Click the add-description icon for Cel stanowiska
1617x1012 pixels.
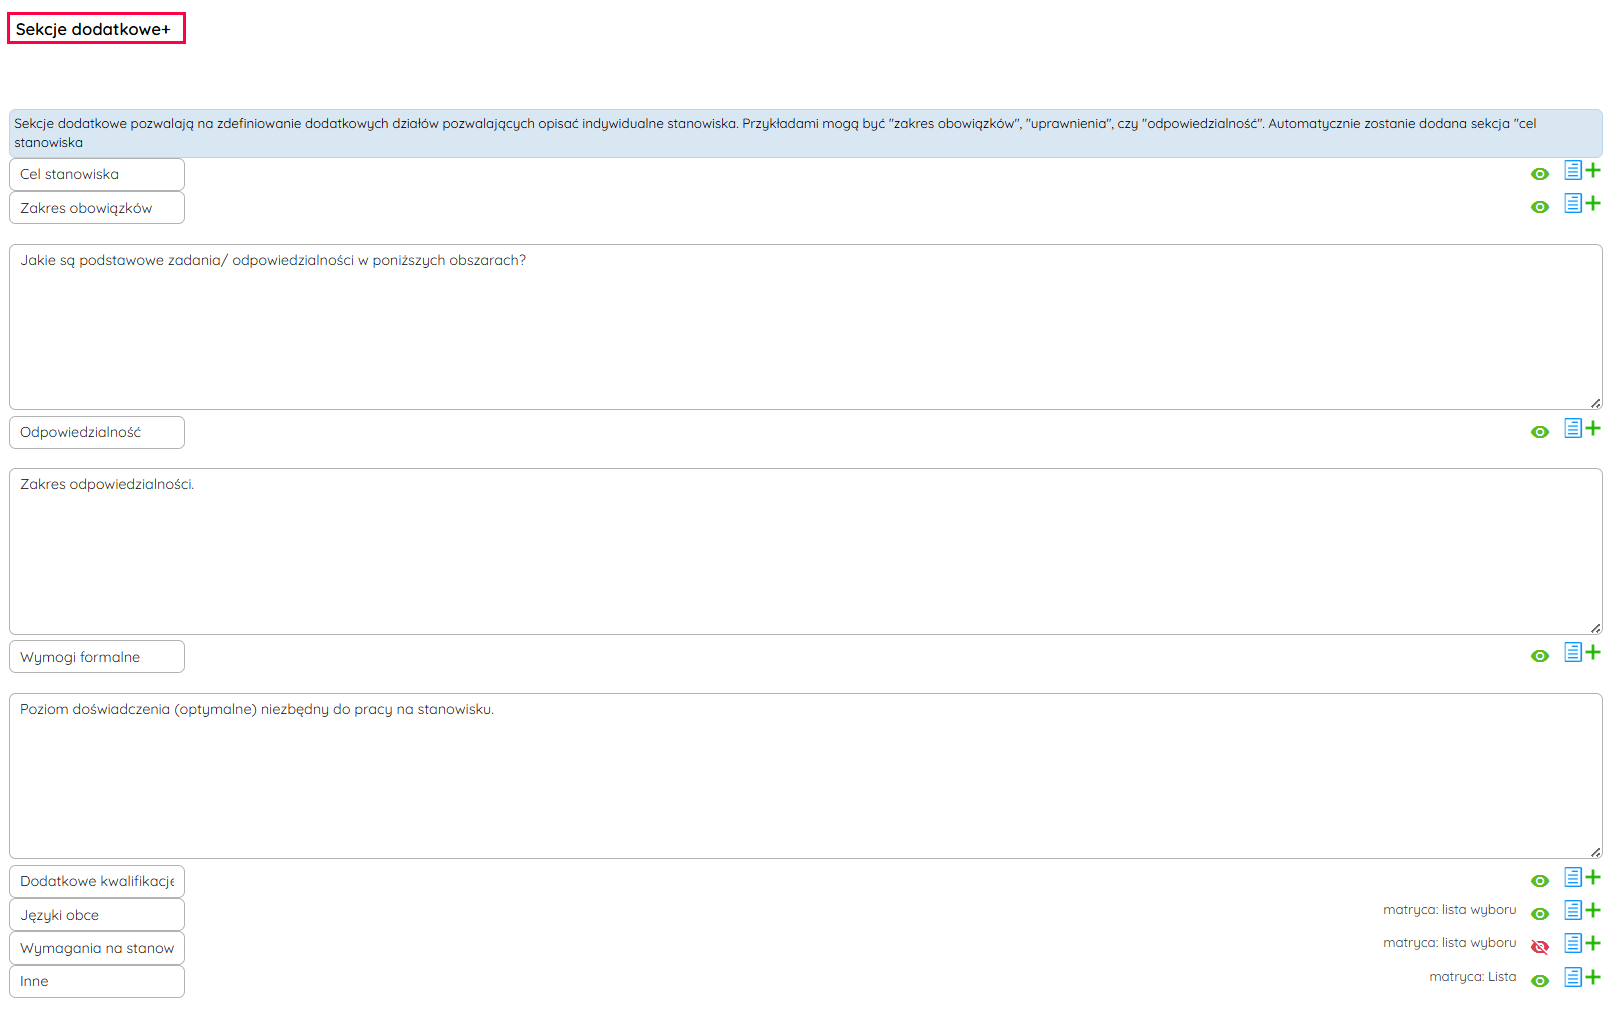click(x=1581, y=171)
